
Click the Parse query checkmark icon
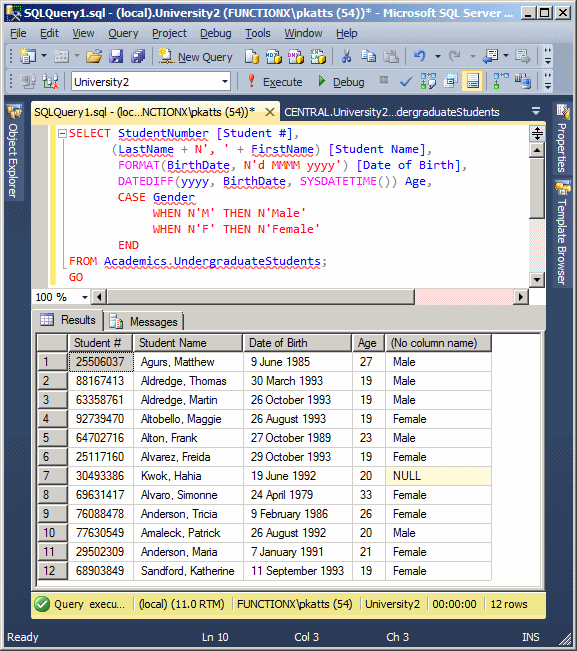coord(406,81)
